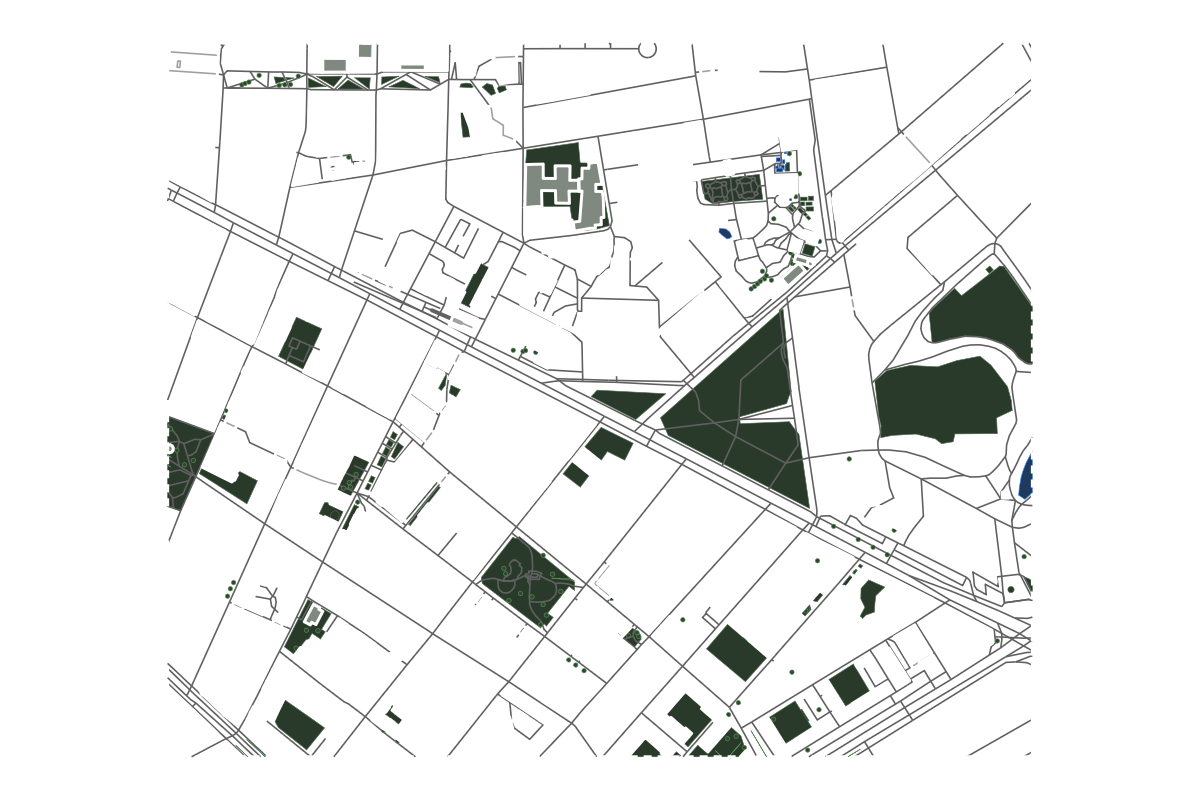The width and height of the screenshot is (1200, 800).
Task: Select the small blue building in the upper right
Action: 780,165
